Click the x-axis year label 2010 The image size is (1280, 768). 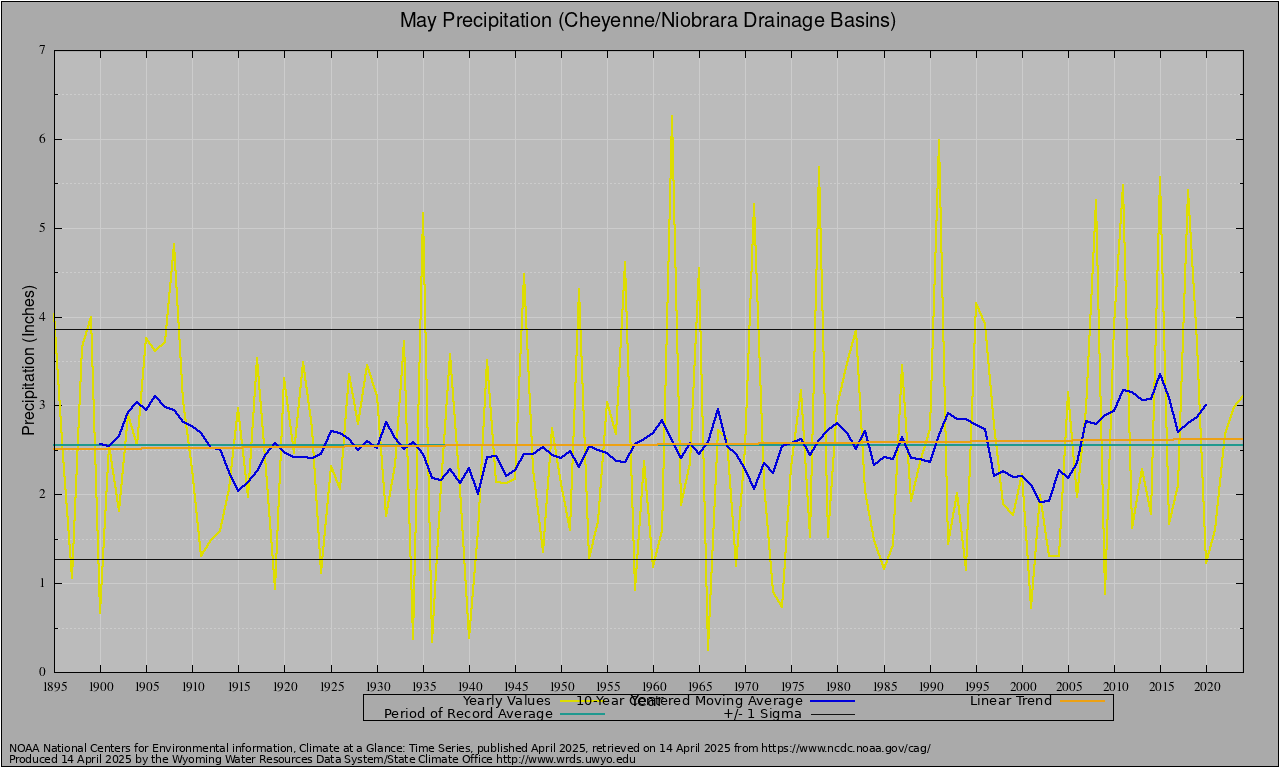tap(1114, 686)
